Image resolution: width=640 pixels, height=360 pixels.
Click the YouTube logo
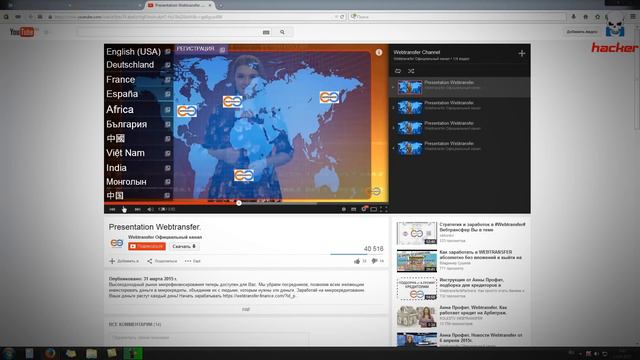pos(22,32)
